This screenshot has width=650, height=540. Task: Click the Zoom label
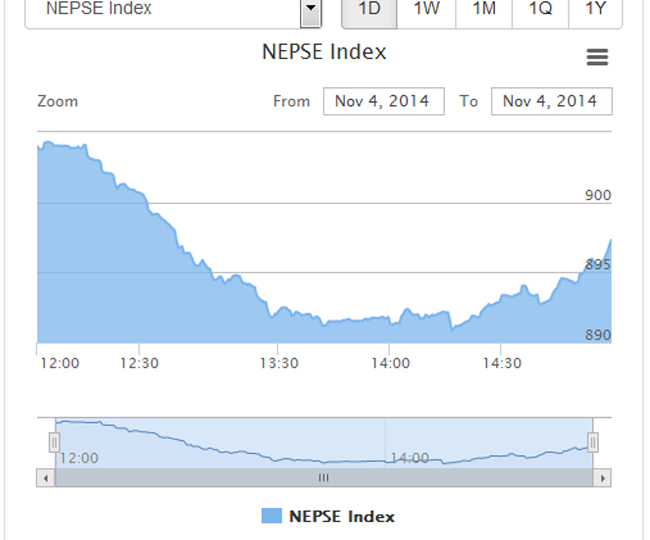click(58, 102)
